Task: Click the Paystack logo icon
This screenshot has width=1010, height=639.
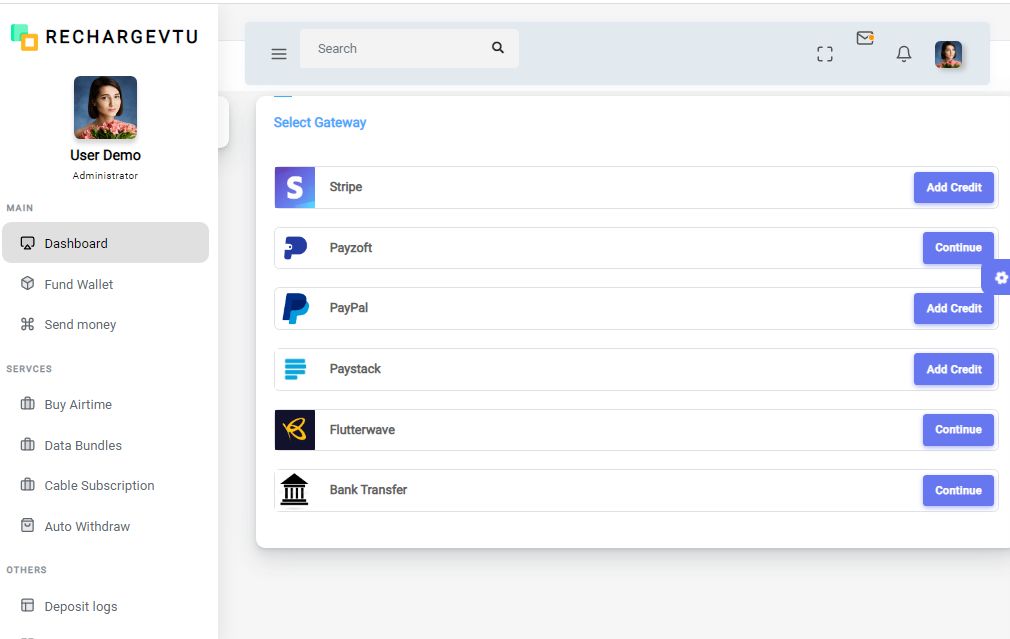Action: (x=295, y=369)
